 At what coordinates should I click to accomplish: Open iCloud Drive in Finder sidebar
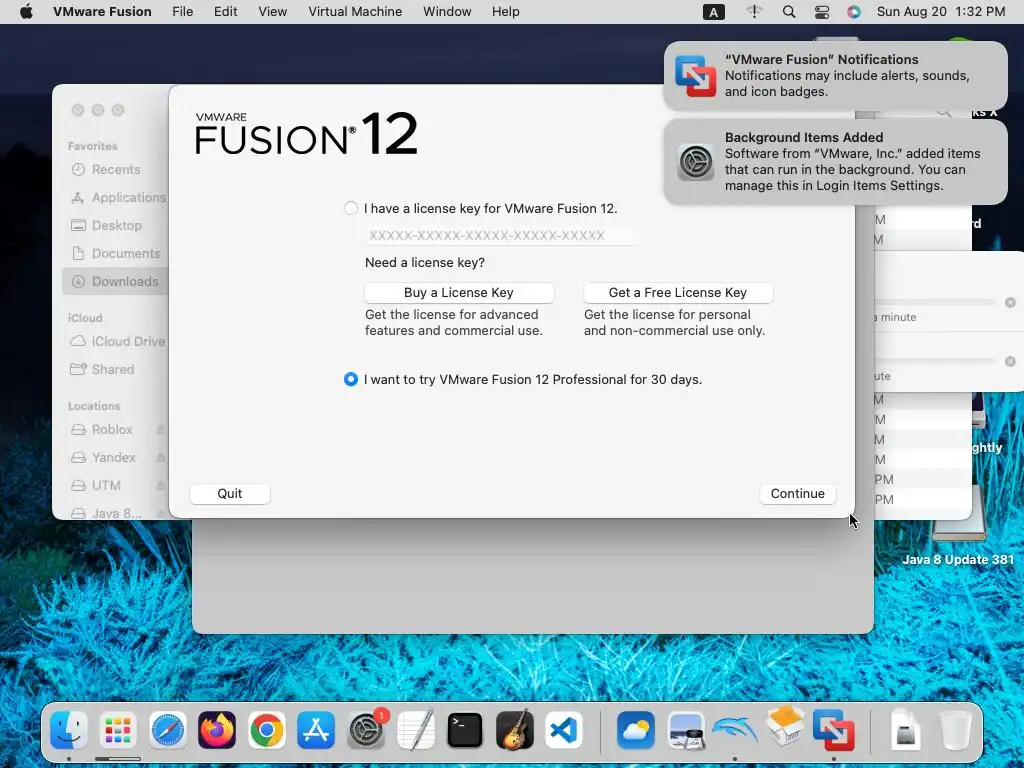coord(118,342)
